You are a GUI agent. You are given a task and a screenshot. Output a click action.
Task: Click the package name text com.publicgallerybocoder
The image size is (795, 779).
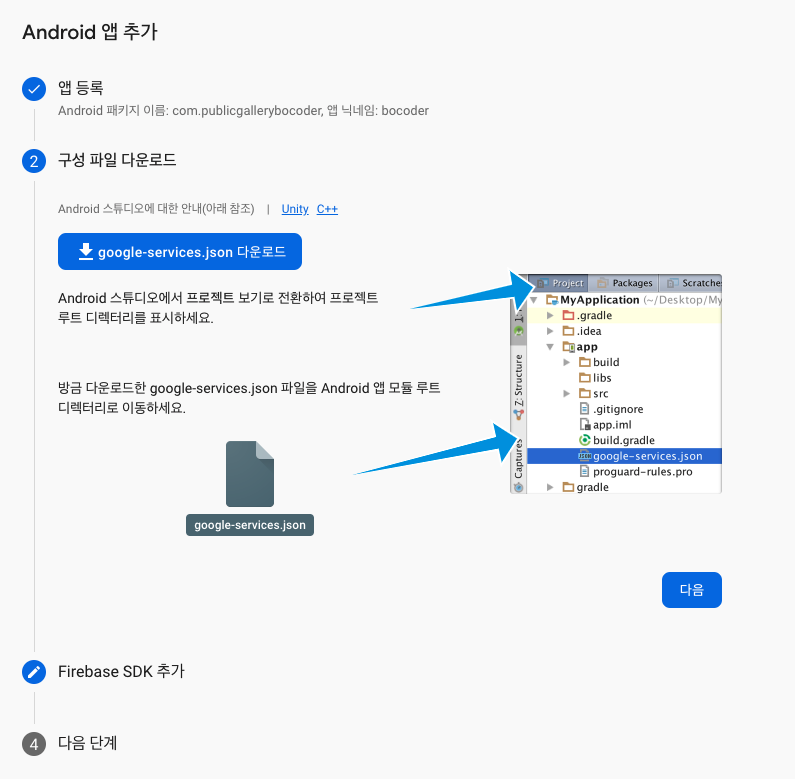[x=247, y=111]
